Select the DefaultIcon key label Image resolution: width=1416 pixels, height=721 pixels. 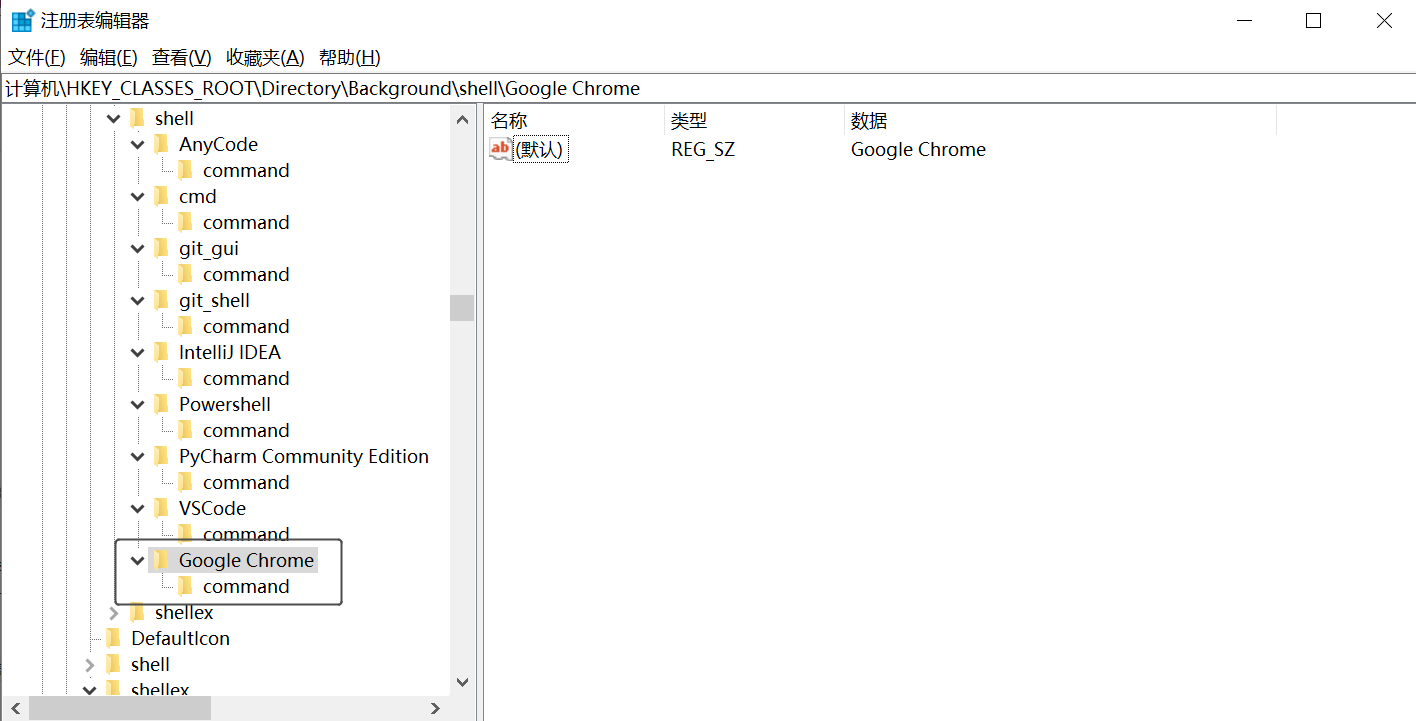[180, 638]
